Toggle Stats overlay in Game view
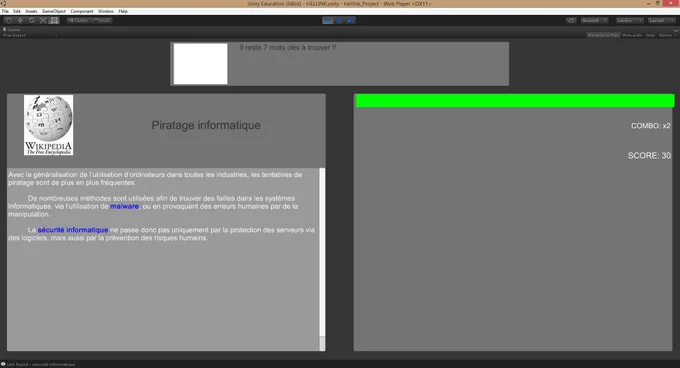Image resolution: width=680 pixels, height=368 pixels. tap(650, 35)
